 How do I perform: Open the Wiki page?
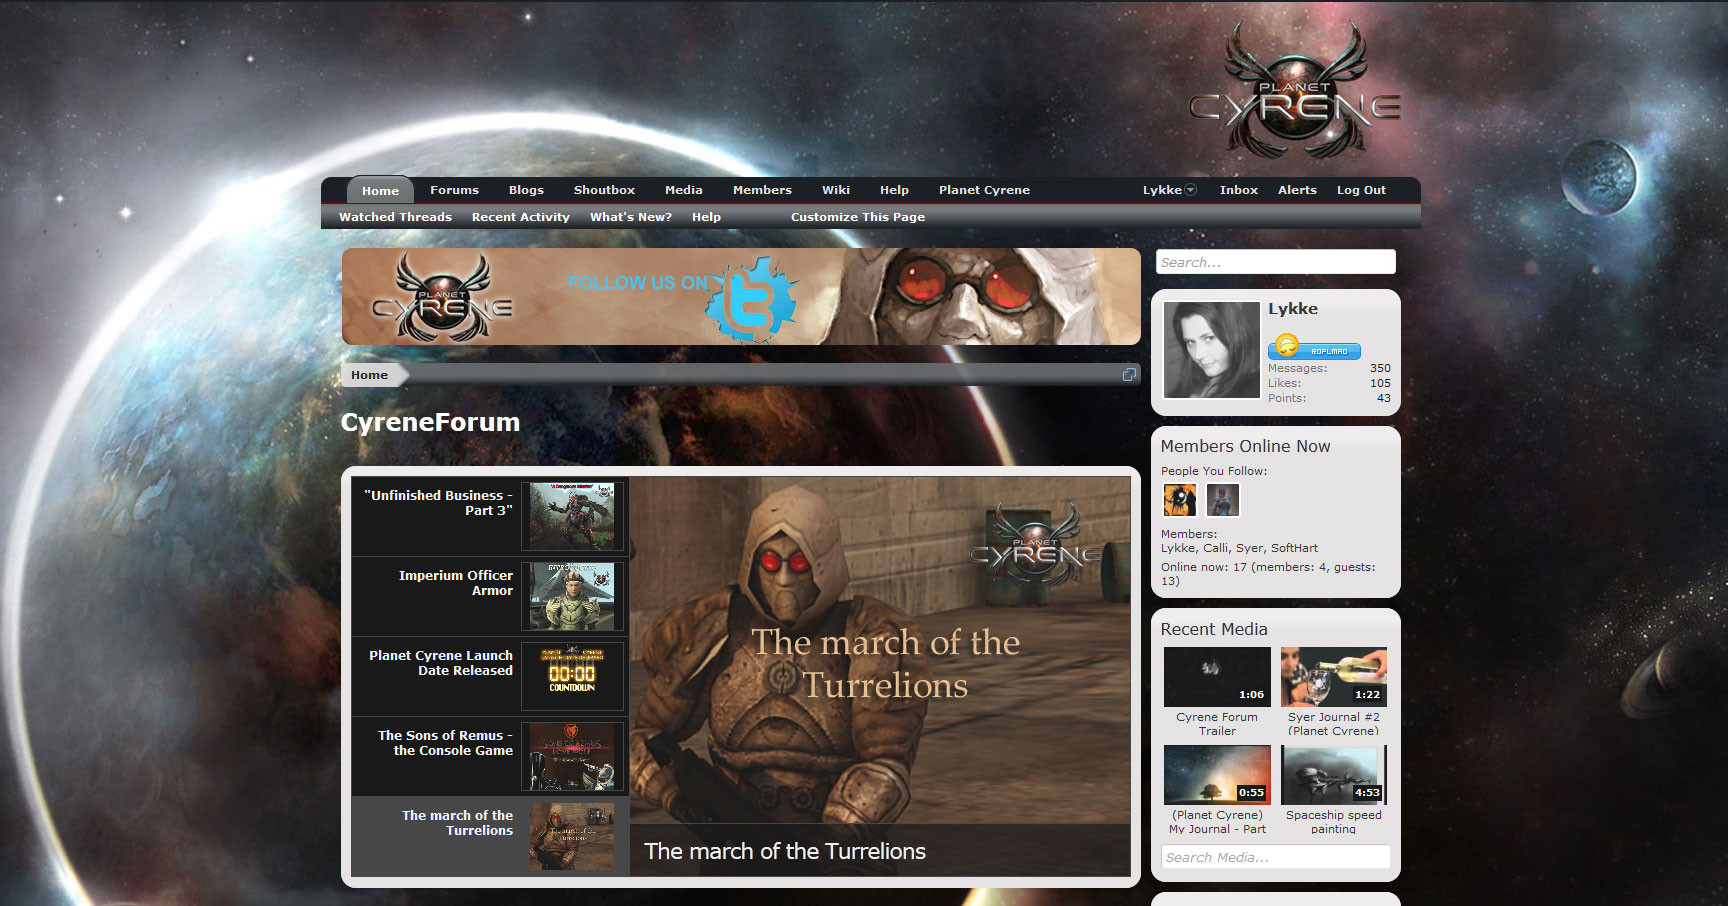836,190
